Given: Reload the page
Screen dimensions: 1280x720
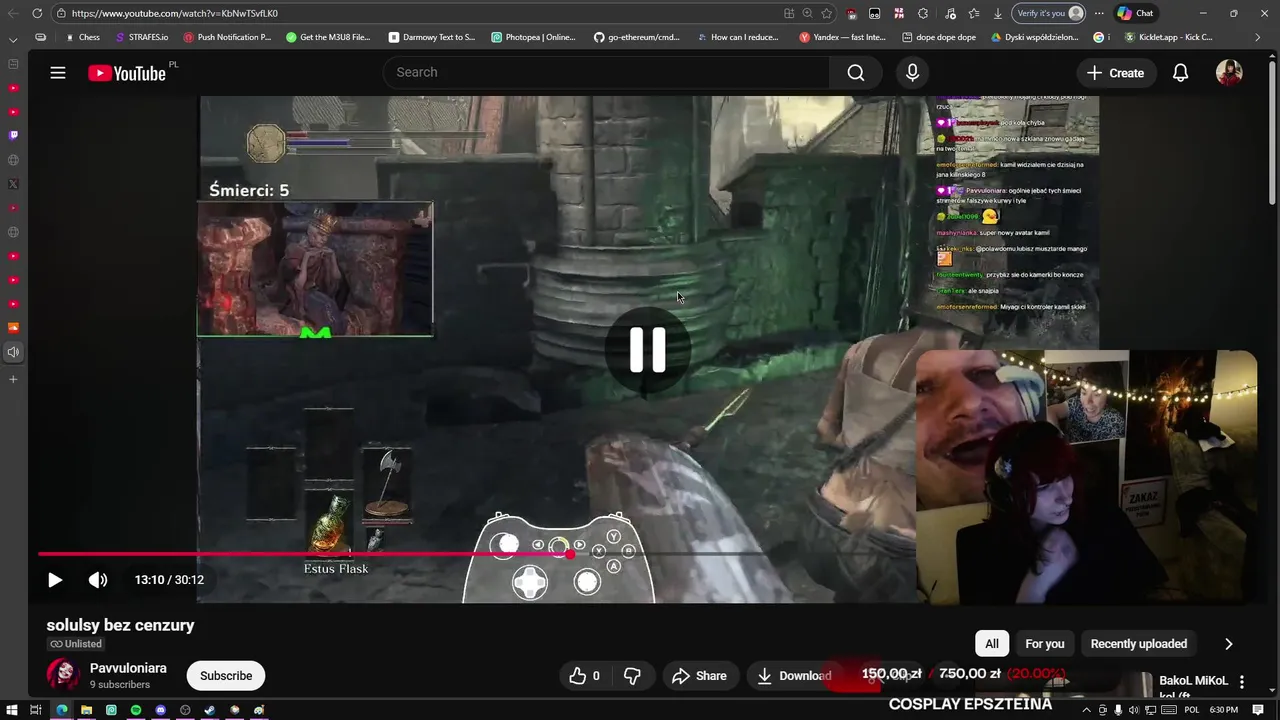Looking at the screenshot, I should tap(37, 13).
